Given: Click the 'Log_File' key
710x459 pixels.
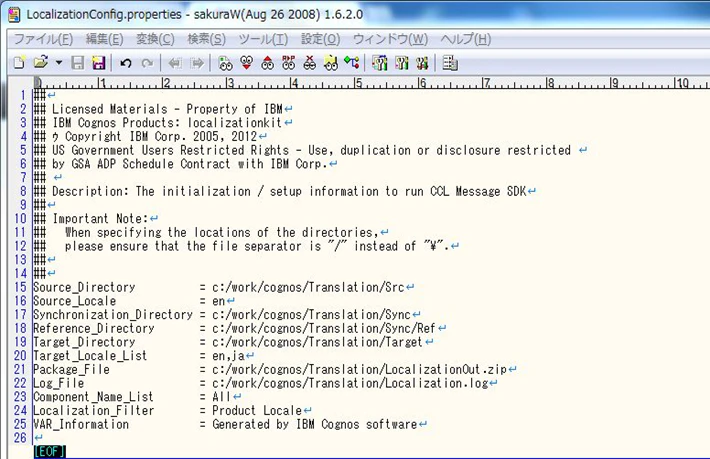Looking at the screenshot, I should coord(58,383).
